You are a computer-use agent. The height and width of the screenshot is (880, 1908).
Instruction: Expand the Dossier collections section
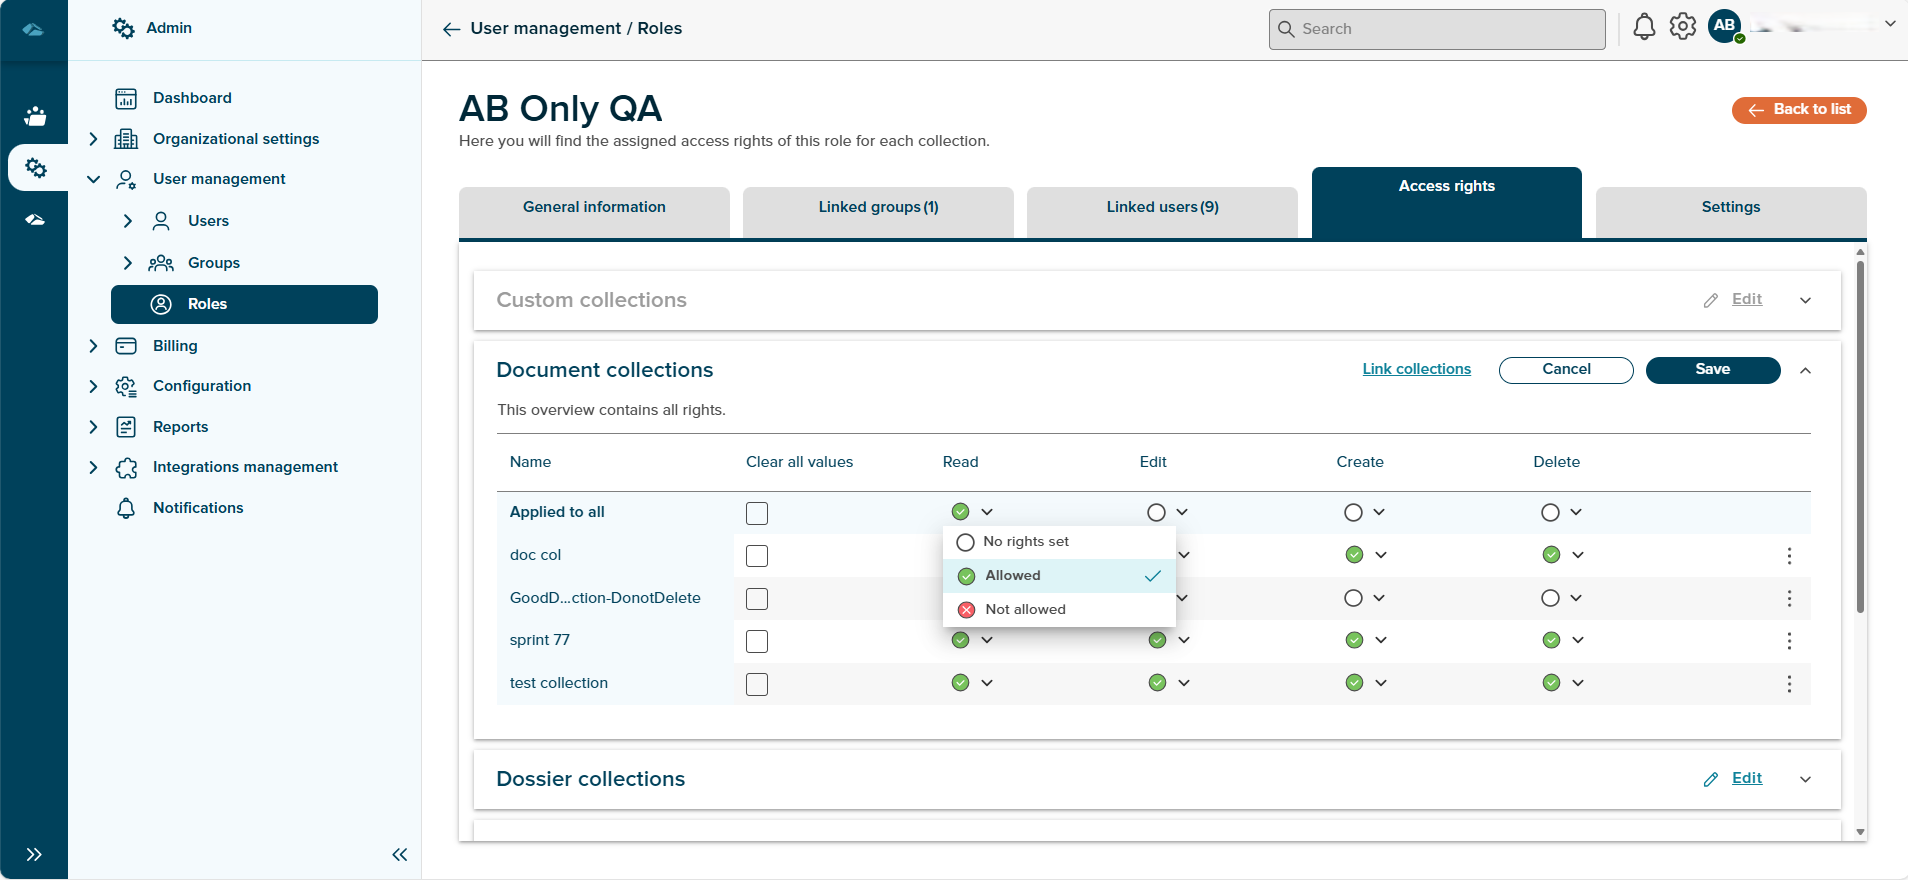pos(1805,779)
